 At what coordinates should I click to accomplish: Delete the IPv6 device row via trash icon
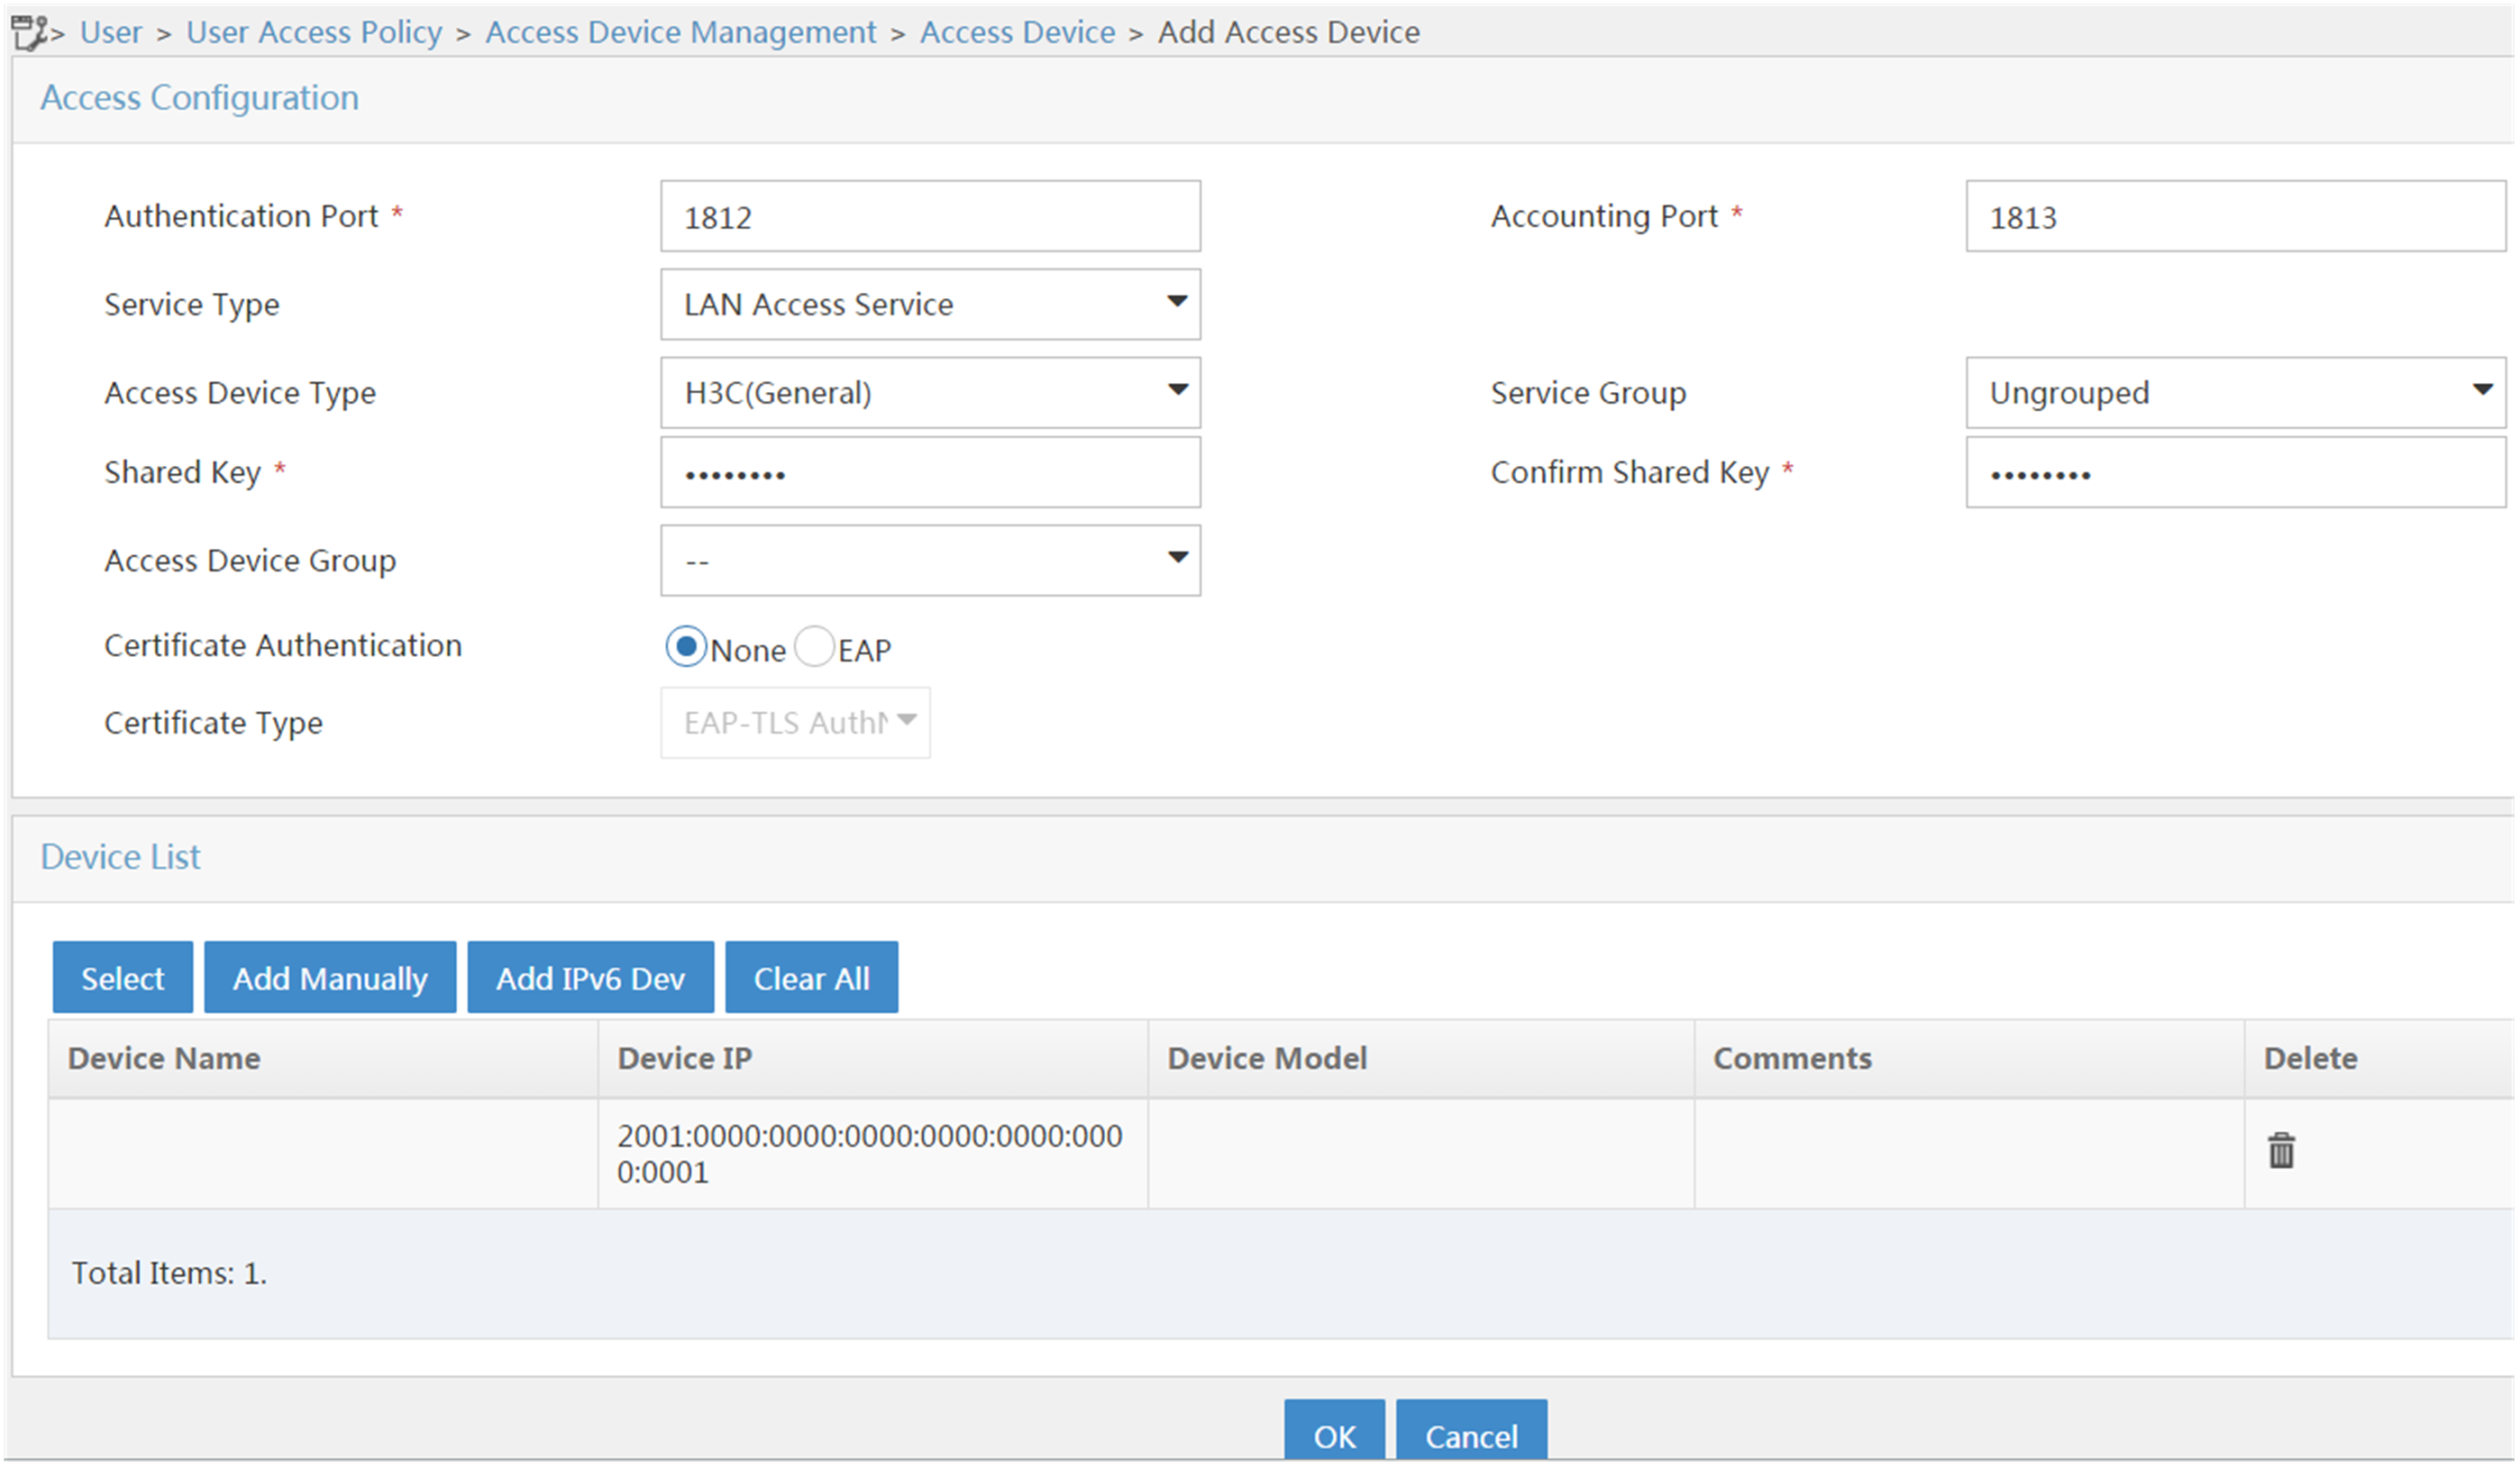pyautogui.click(x=2281, y=1150)
